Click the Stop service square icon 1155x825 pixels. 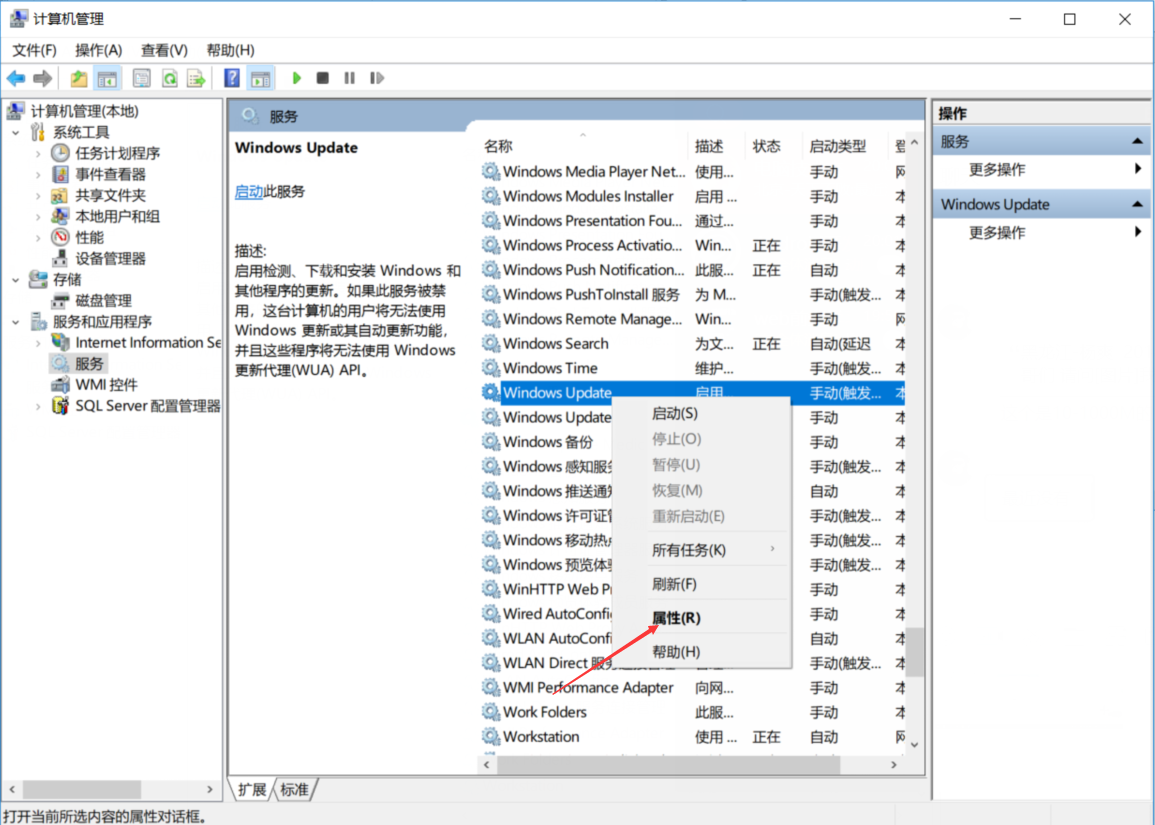pyautogui.click(x=323, y=78)
